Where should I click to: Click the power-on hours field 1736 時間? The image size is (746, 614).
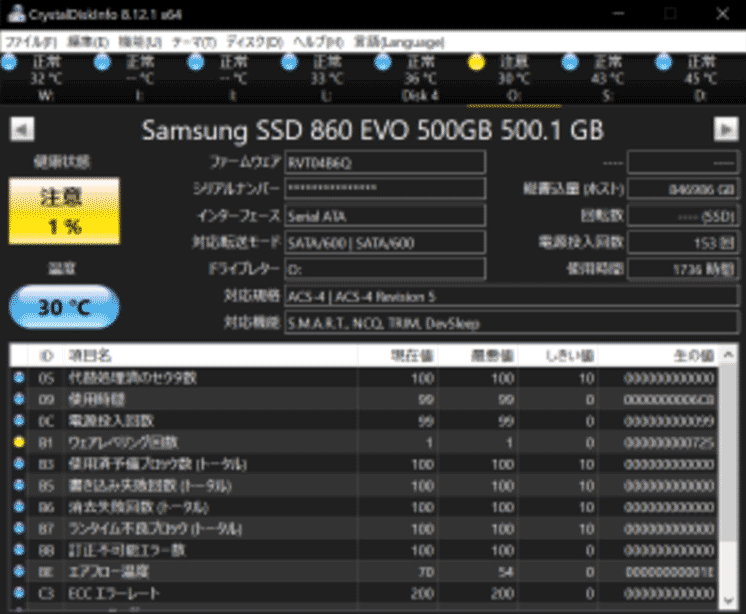[683, 269]
